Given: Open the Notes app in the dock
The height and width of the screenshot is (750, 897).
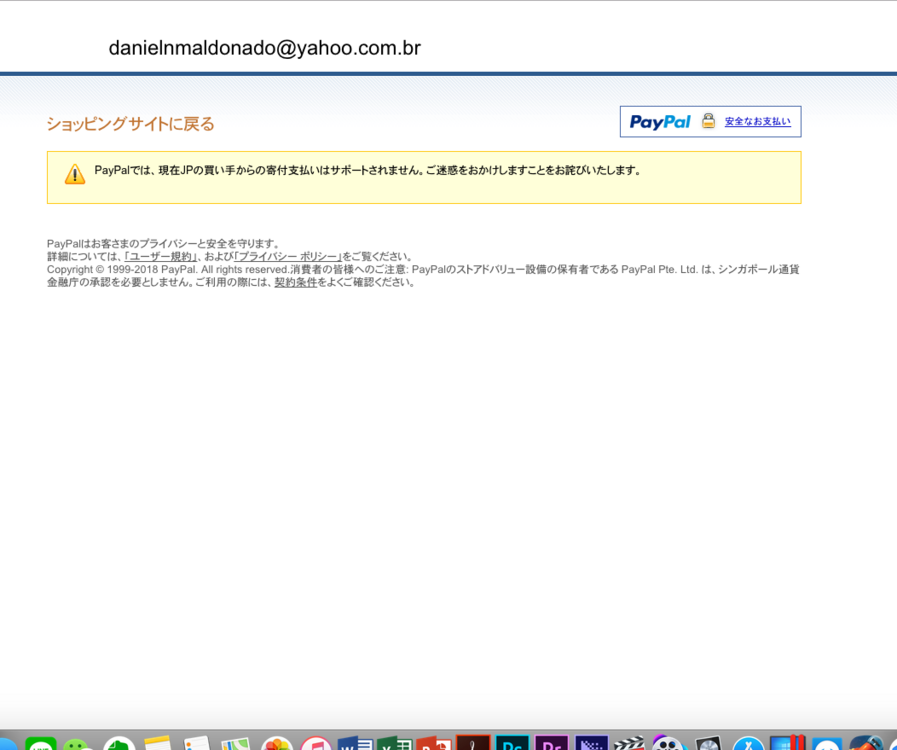Looking at the screenshot, I should coord(158,744).
